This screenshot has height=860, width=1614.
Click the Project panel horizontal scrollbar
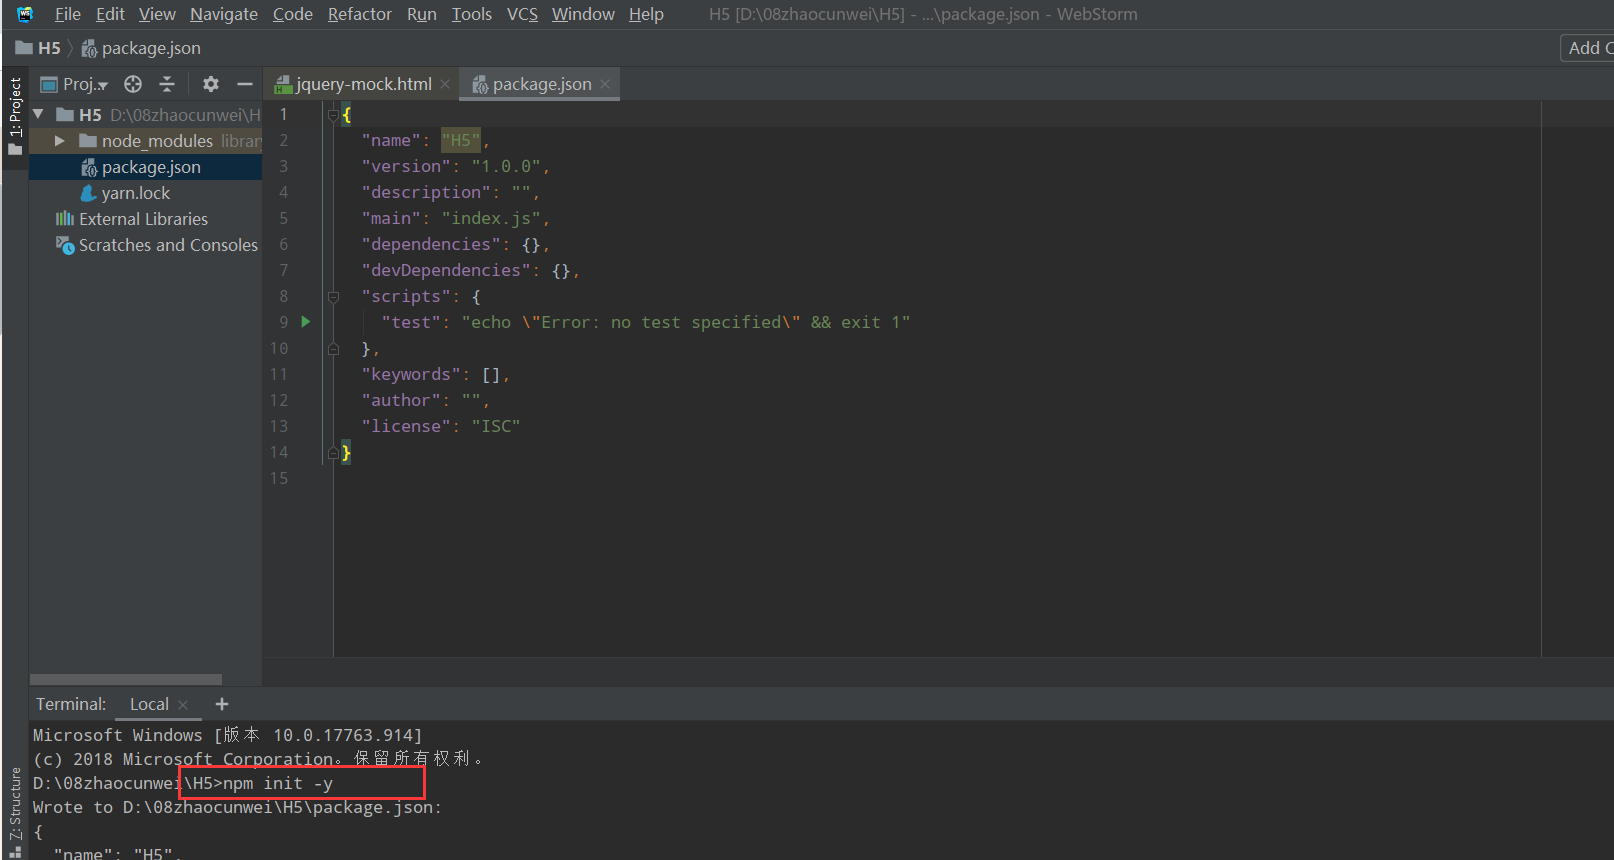pyautogui.click(x=126, y=679)
